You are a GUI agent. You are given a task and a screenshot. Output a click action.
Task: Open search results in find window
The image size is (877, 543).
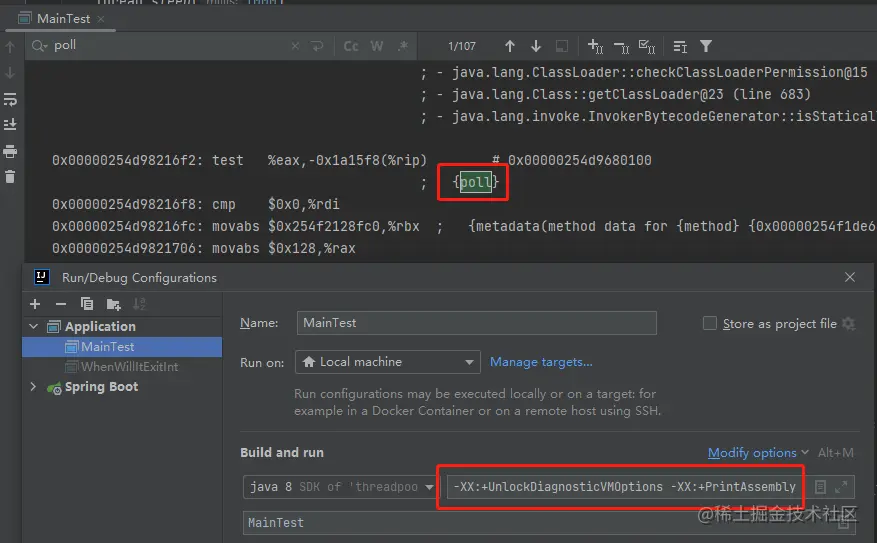[x=680, y=46]
